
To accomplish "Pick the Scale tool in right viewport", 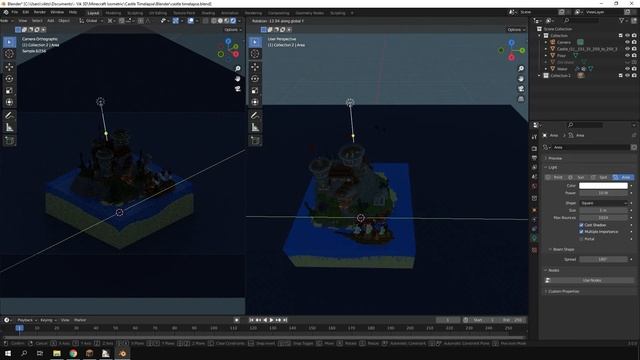I will pyautogui.click(x=255, y=90).
